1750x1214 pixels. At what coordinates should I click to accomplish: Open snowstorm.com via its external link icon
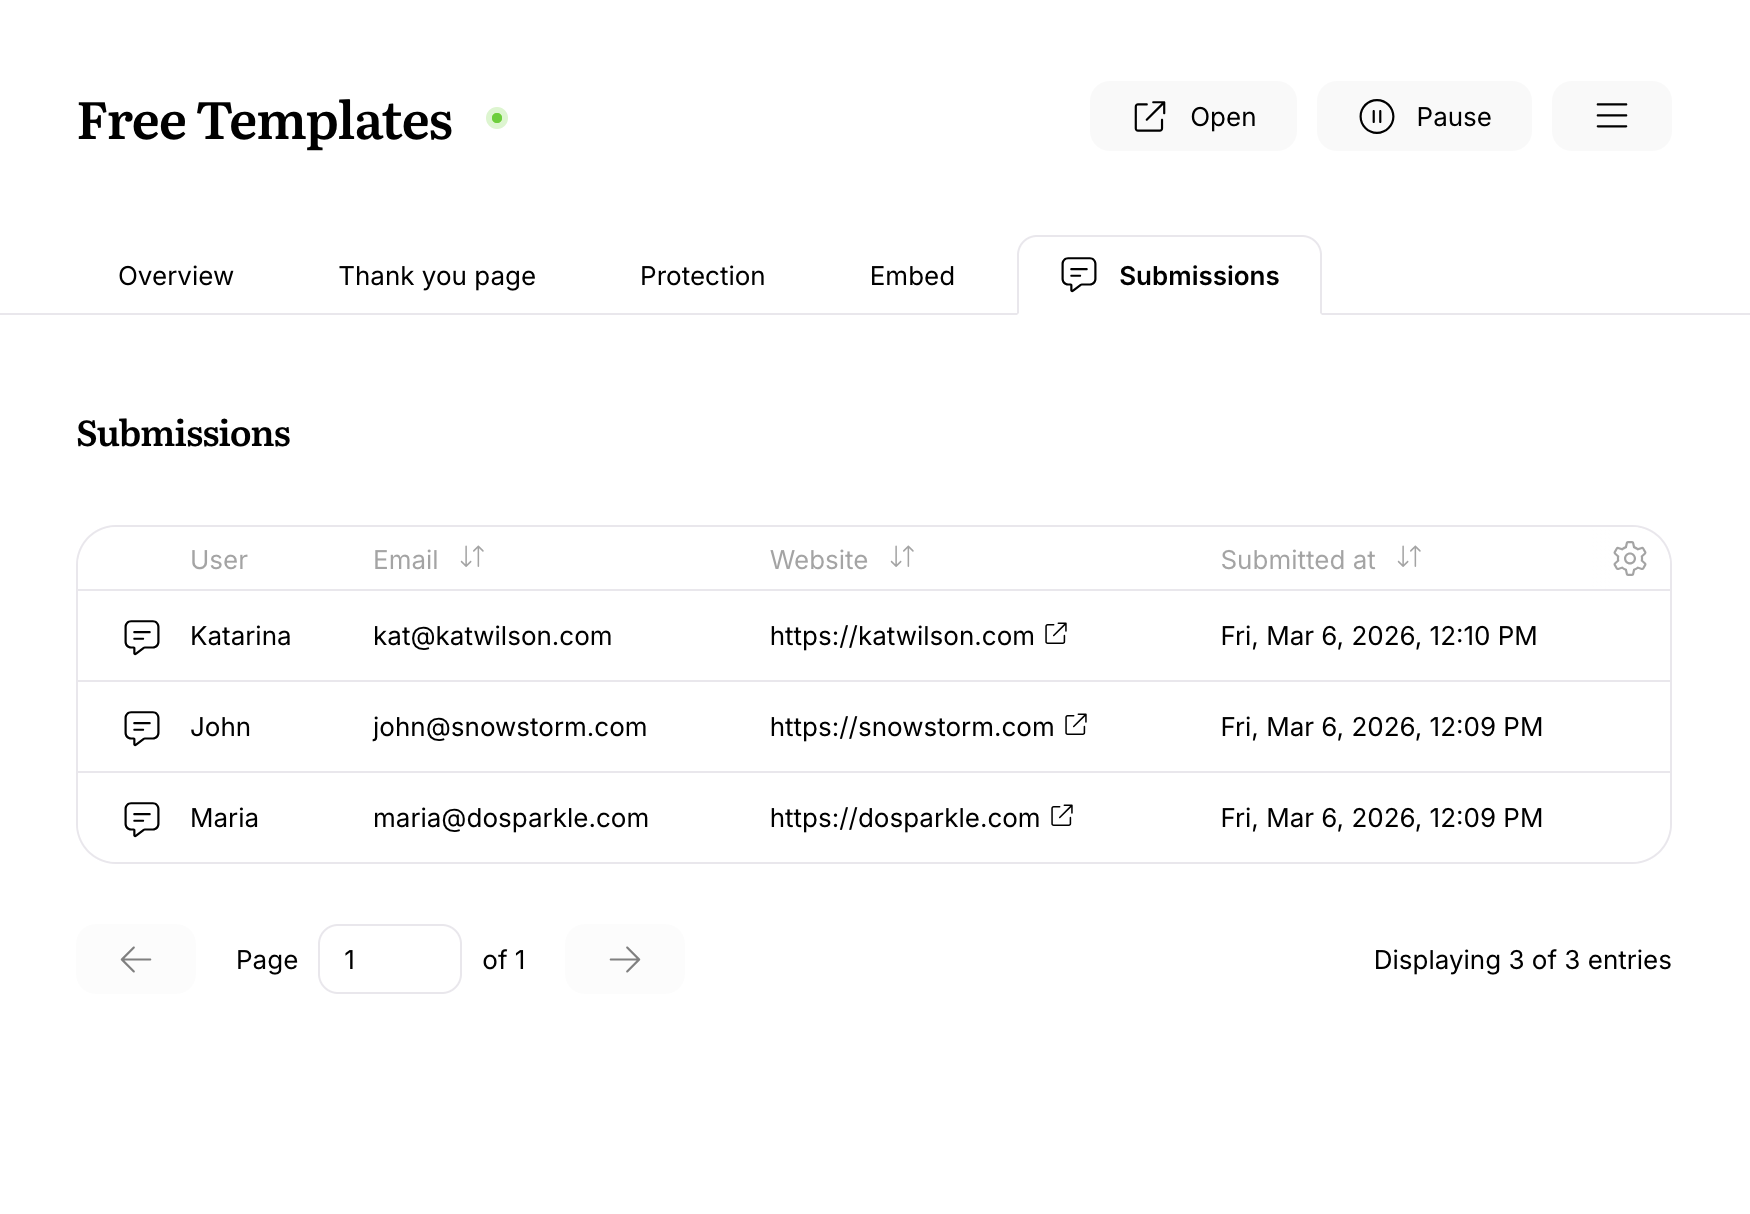1076,724
